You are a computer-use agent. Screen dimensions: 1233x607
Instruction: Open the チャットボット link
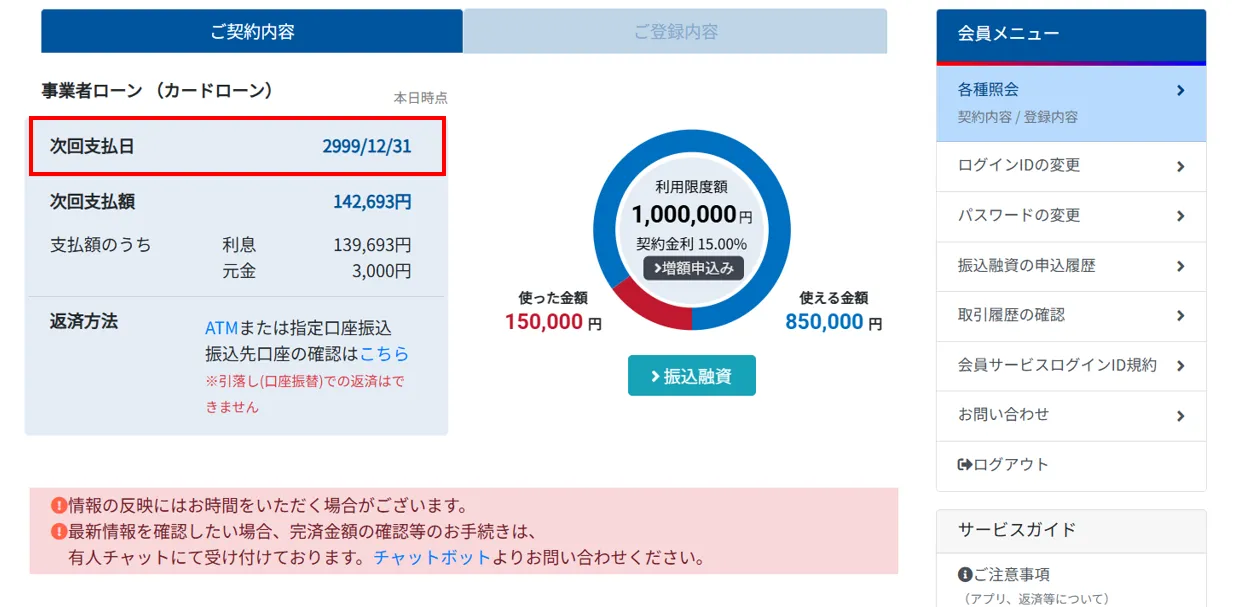432,557
